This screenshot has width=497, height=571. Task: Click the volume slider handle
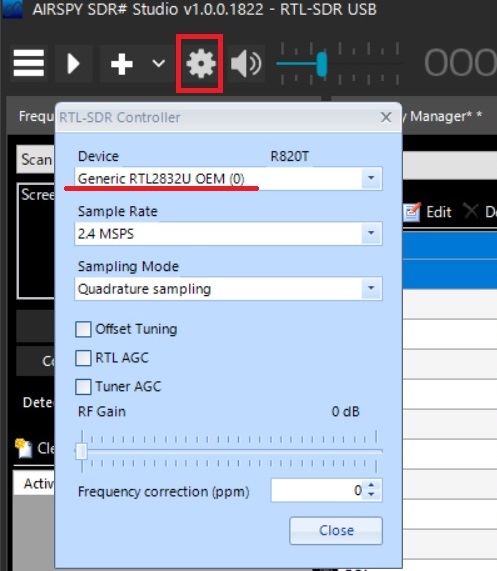[322, 64]
